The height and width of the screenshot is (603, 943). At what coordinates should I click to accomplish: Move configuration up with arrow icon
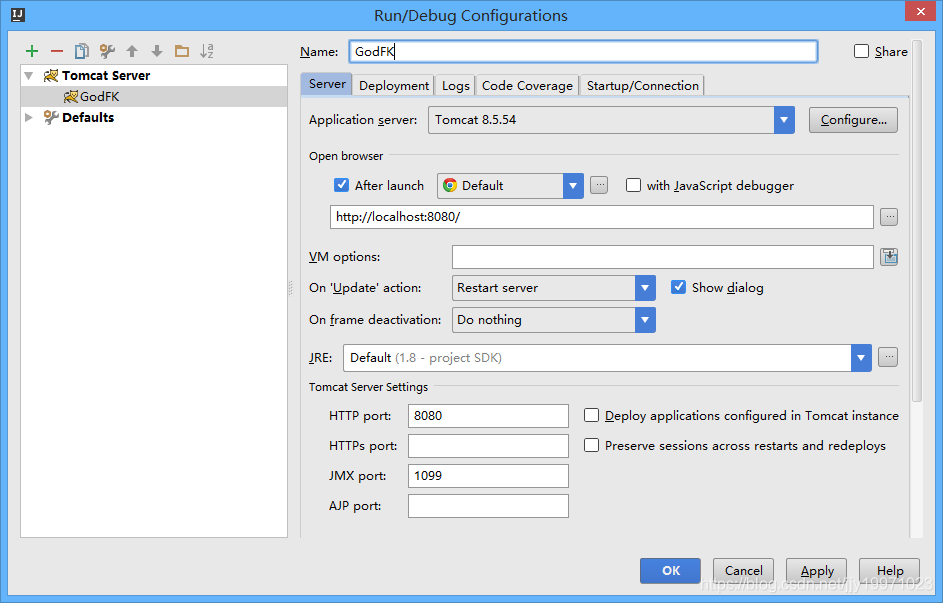132,51
